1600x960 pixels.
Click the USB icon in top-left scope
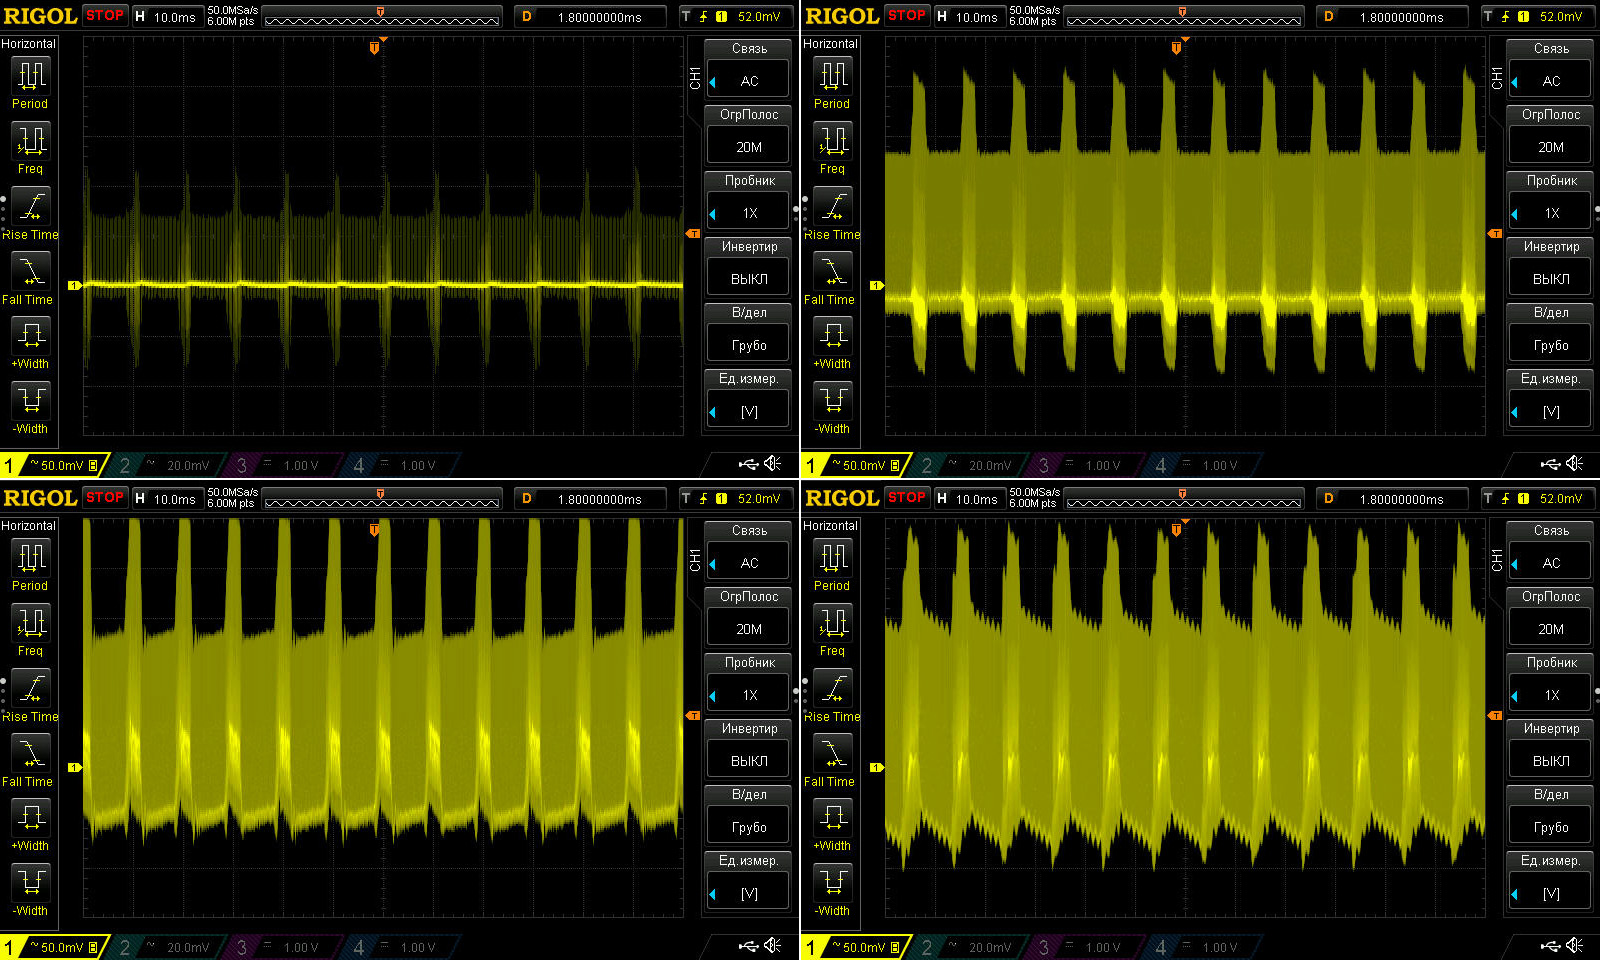click(748, 463)
